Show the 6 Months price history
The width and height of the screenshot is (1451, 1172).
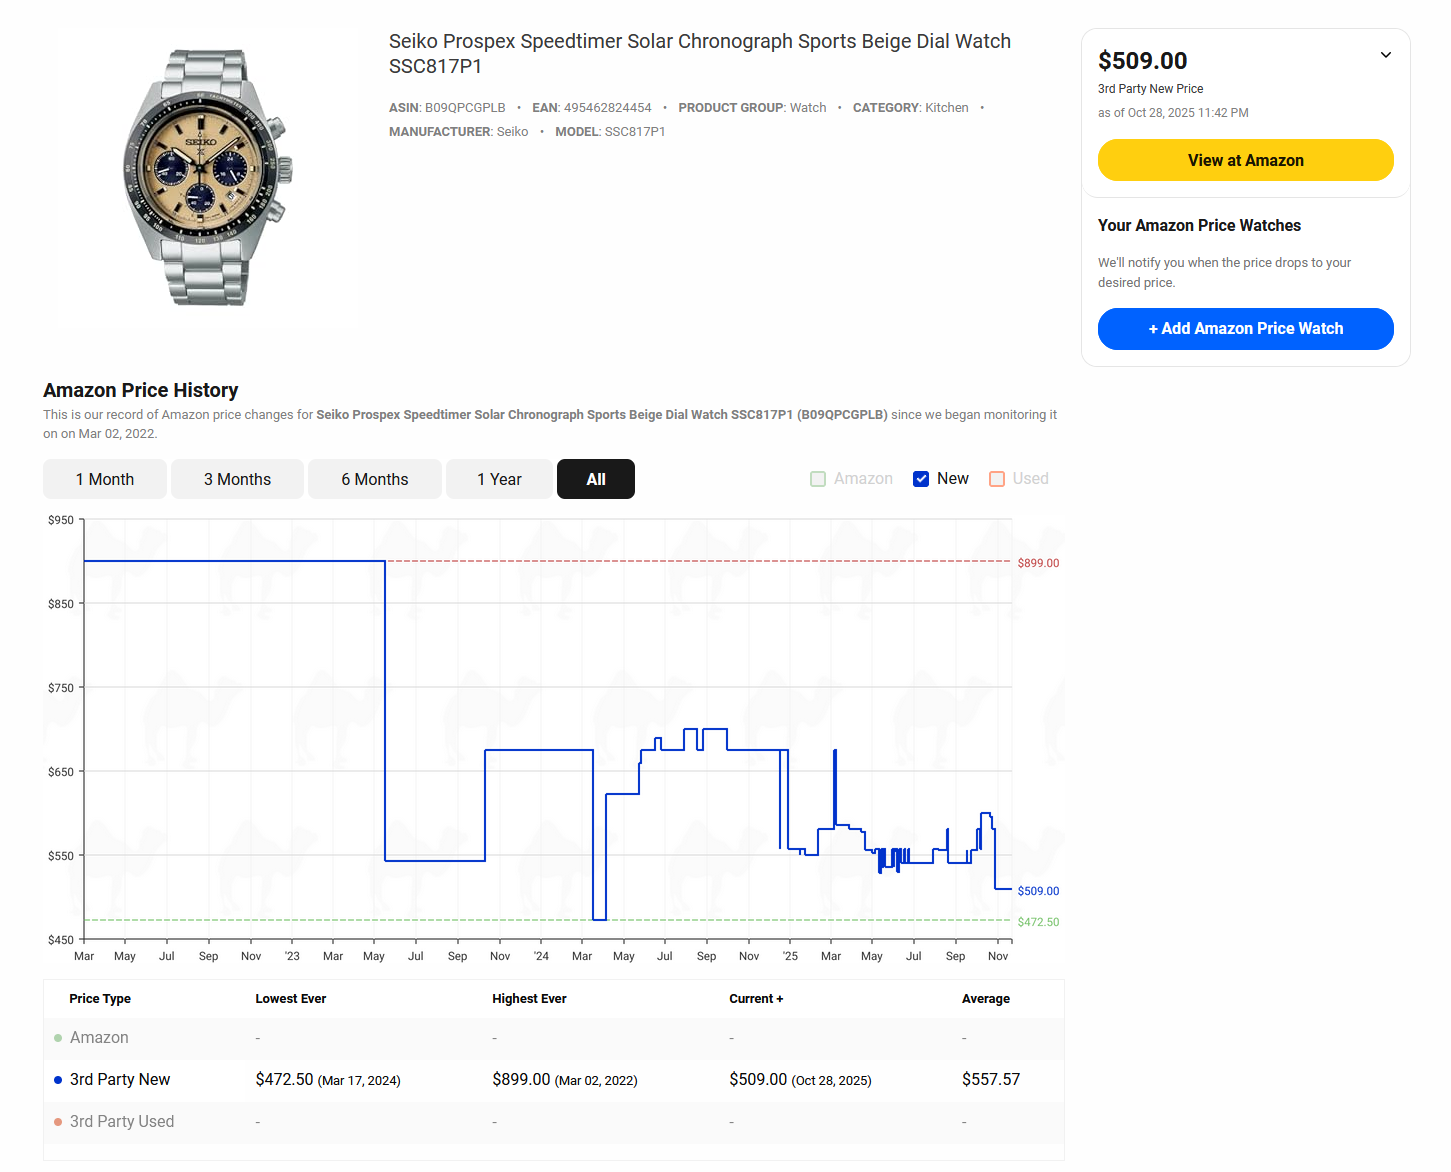point(374,479)
